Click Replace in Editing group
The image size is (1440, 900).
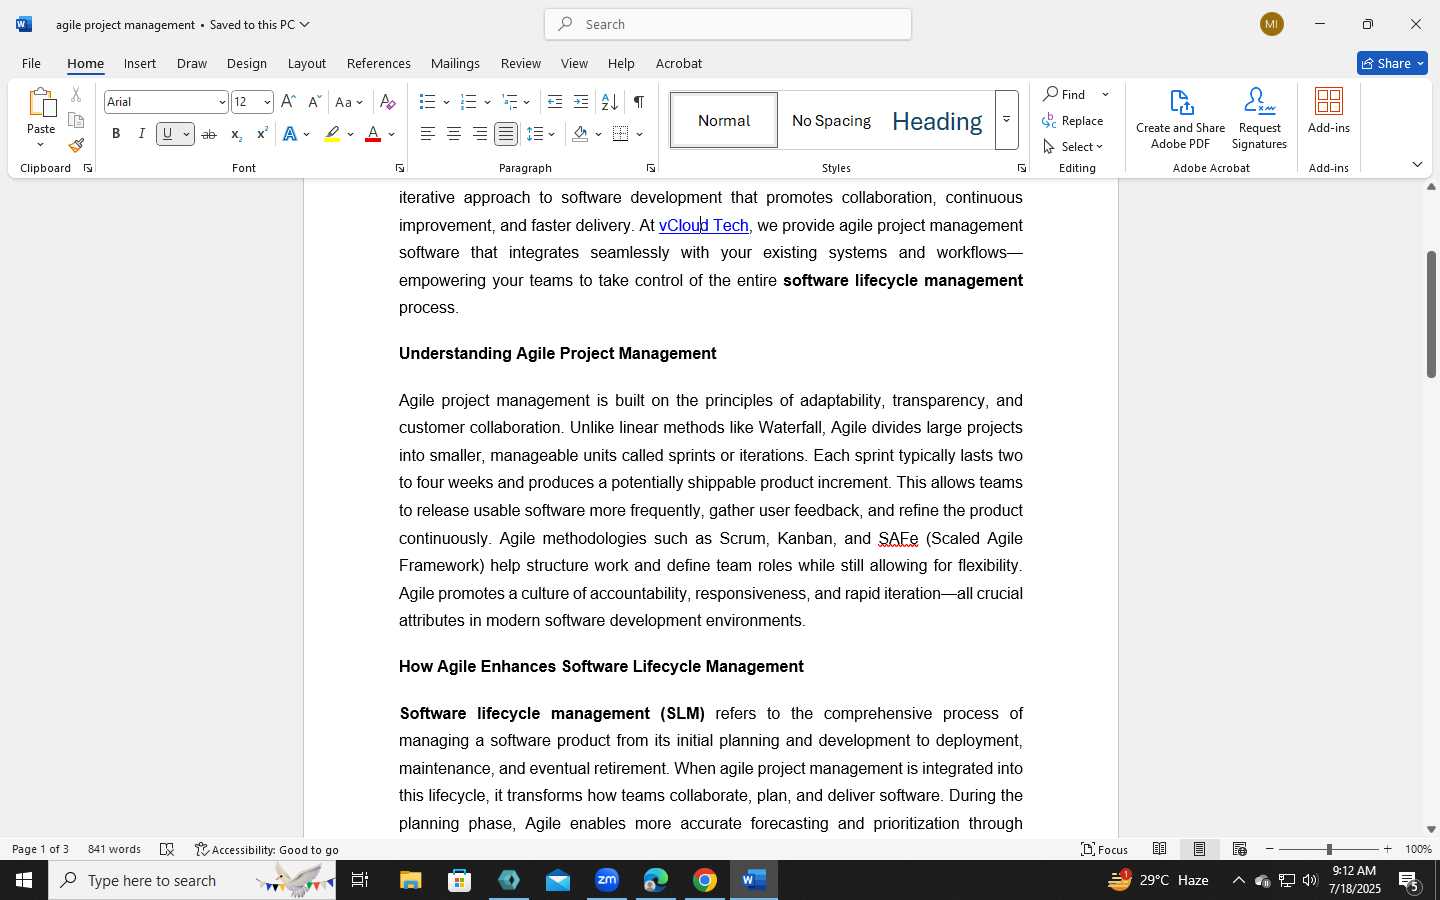click(1073, 120)
